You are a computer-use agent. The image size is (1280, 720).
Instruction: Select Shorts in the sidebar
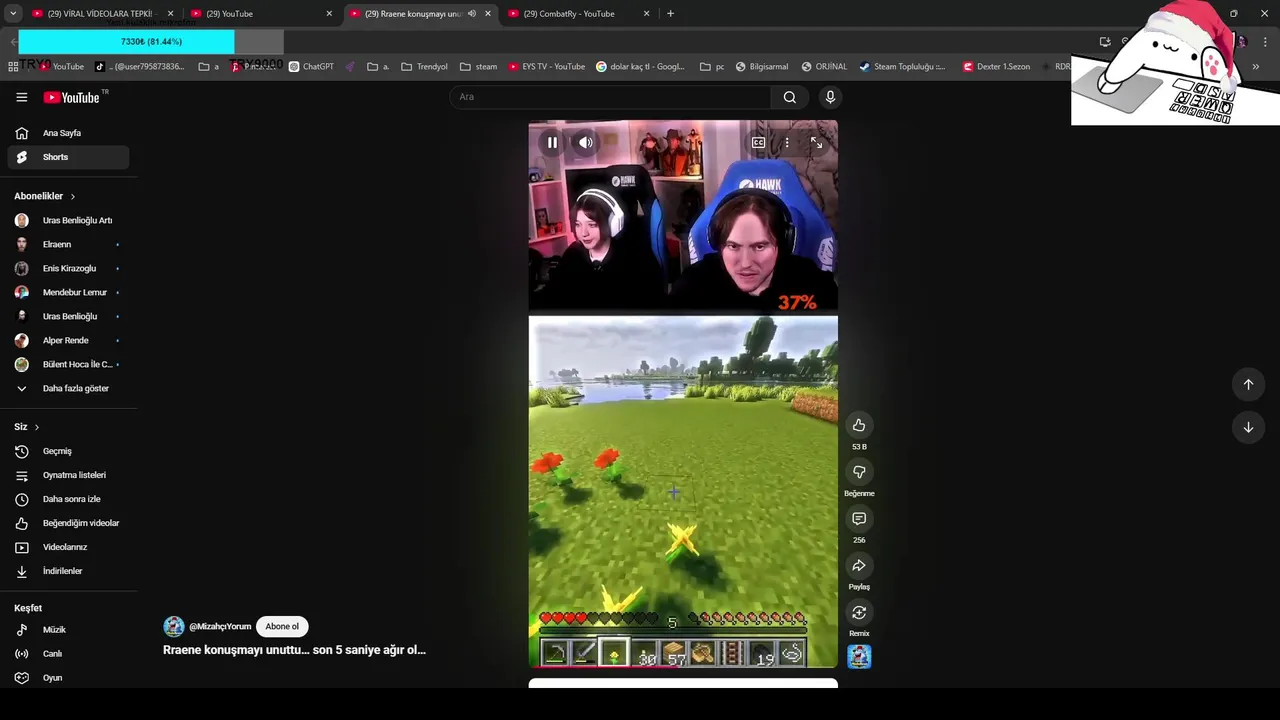coord(68,157)
